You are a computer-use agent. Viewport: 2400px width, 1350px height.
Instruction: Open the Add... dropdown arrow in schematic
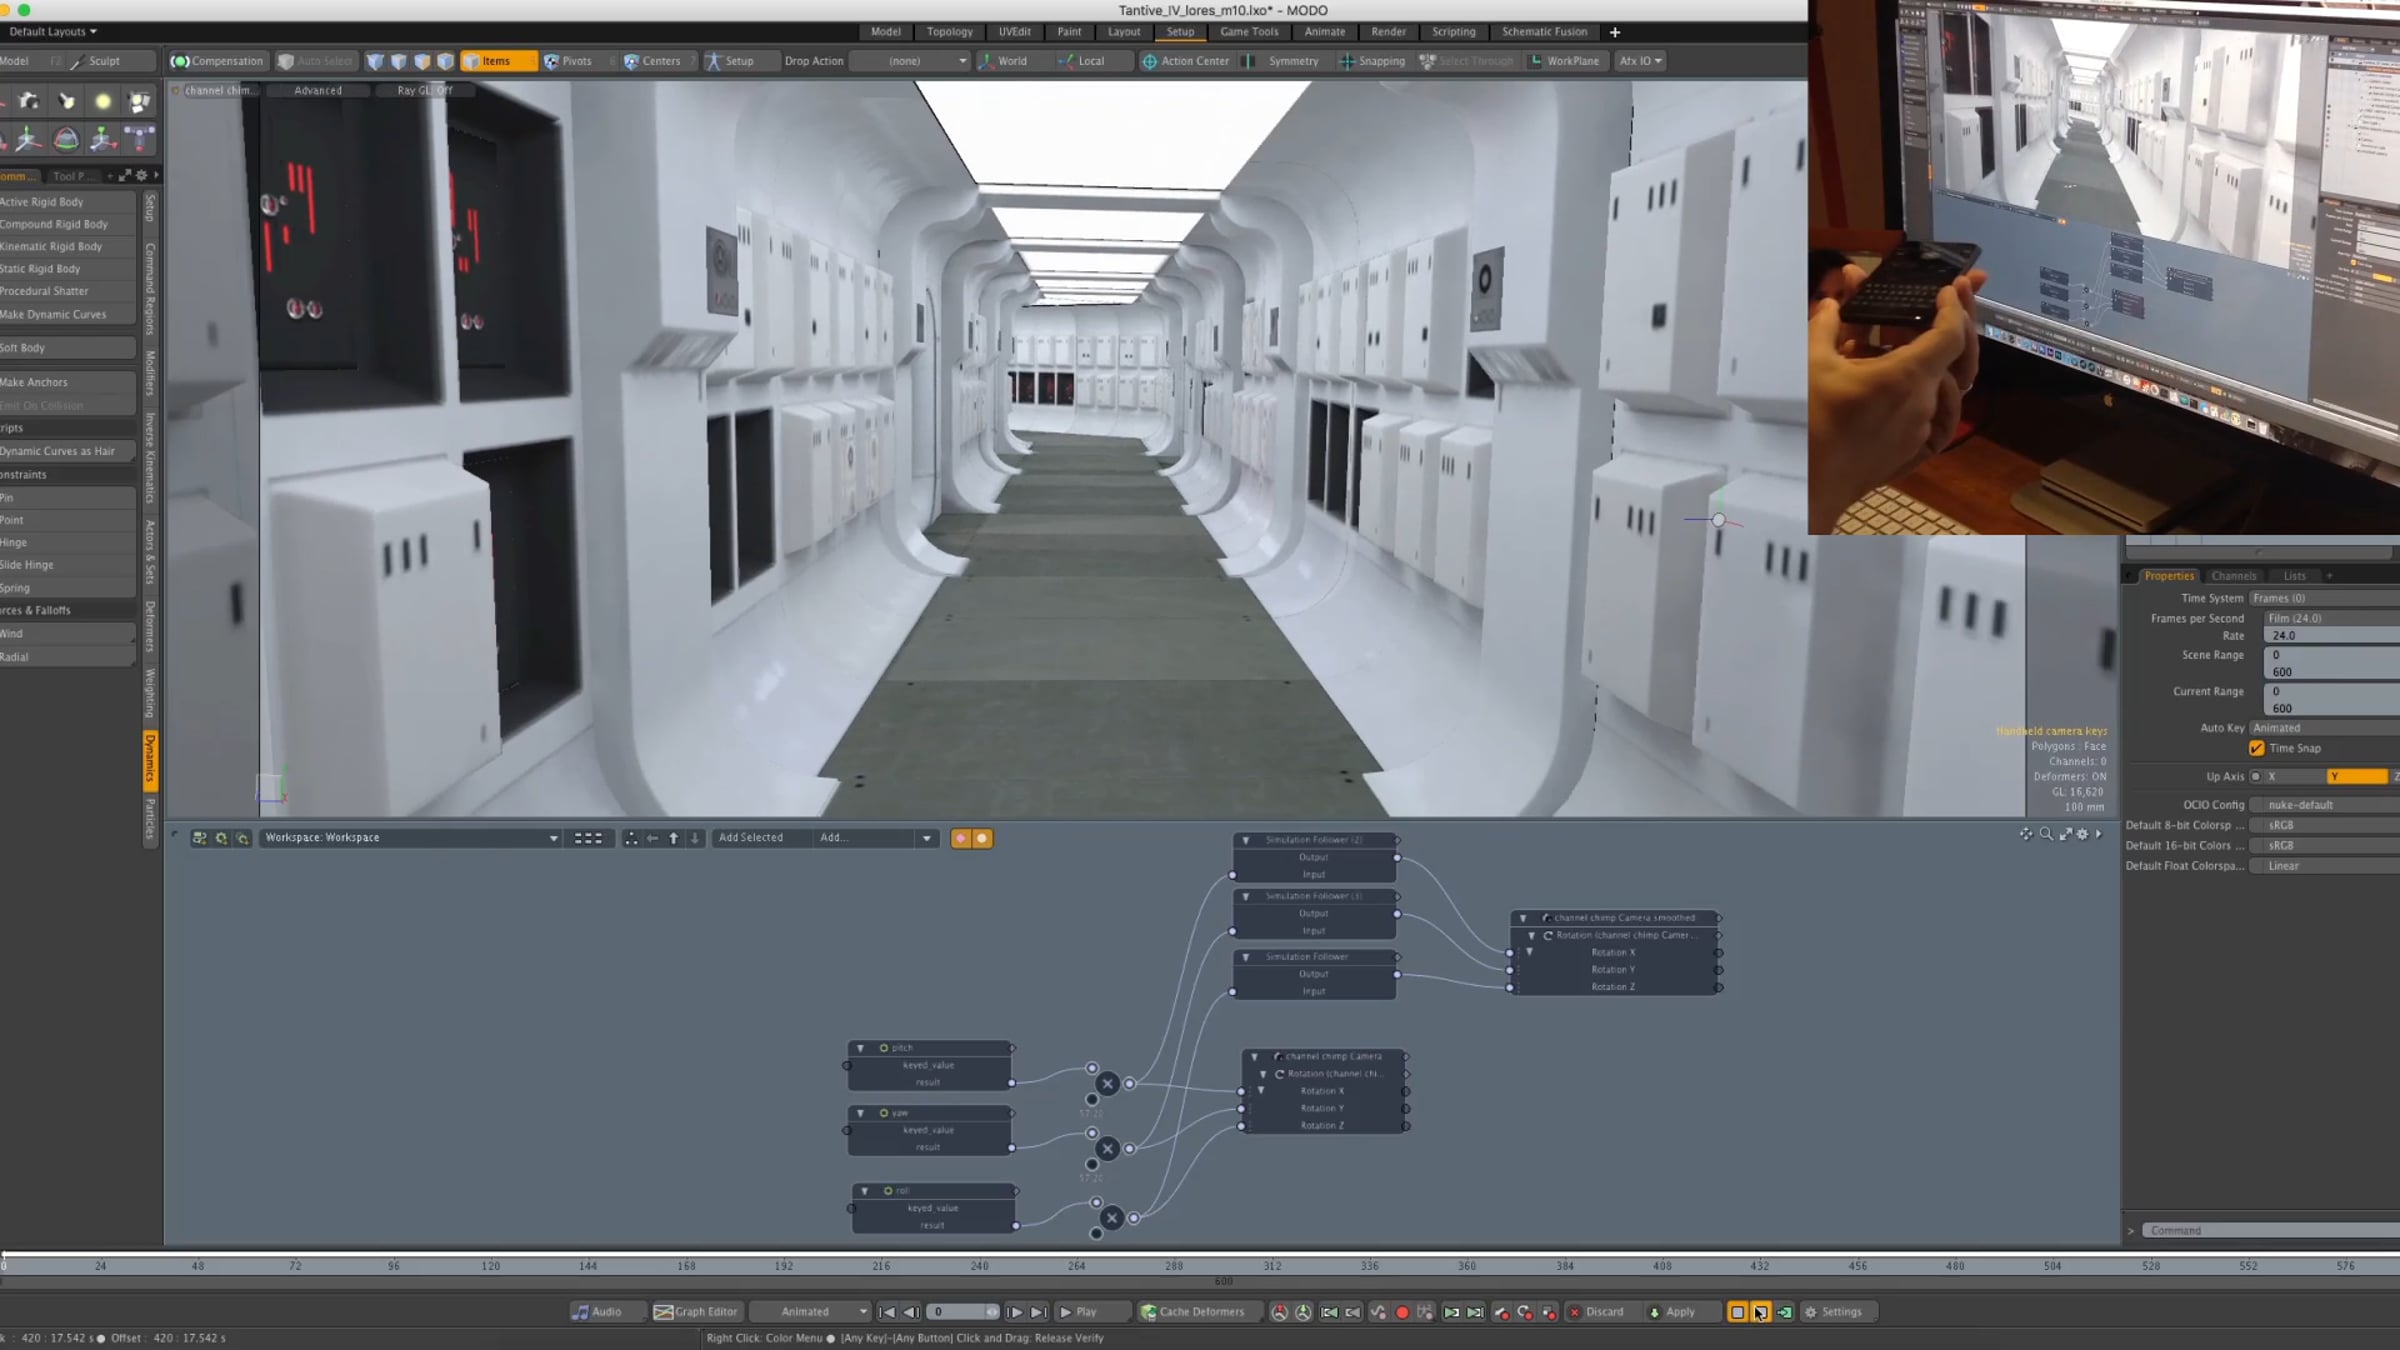point(927,838)
